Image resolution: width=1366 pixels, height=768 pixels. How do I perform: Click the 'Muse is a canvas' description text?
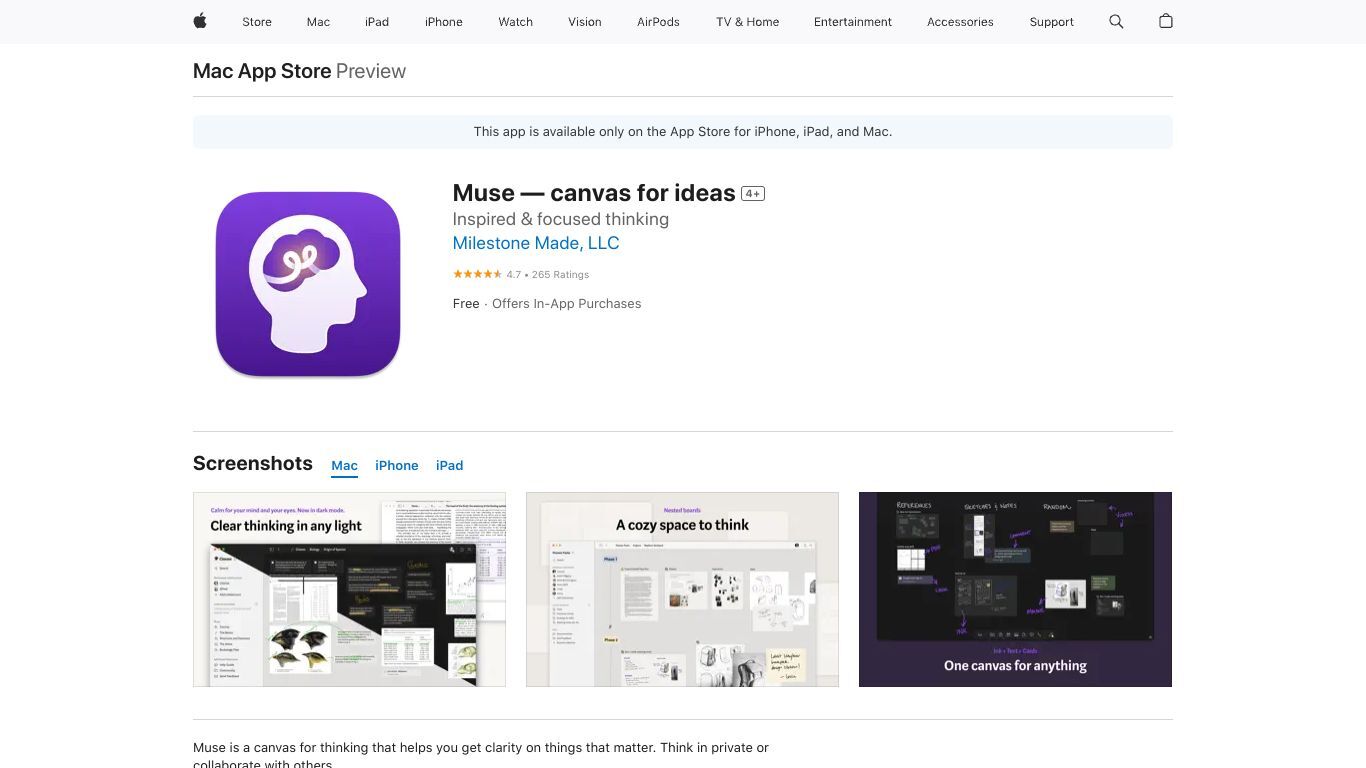[481, 755]
